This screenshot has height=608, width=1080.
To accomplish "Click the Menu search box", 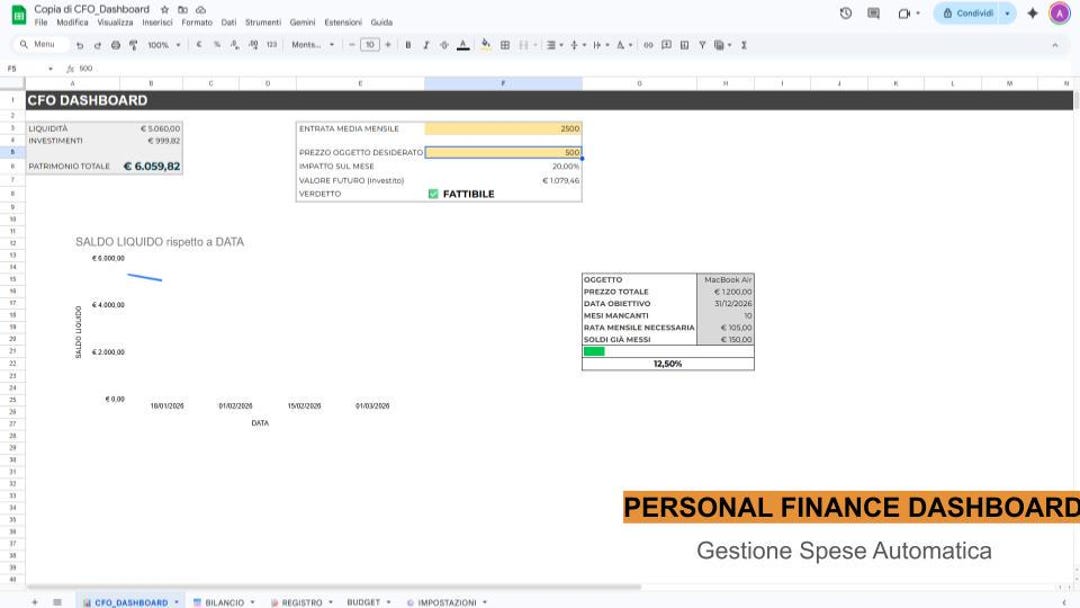I will click(41, 45).
